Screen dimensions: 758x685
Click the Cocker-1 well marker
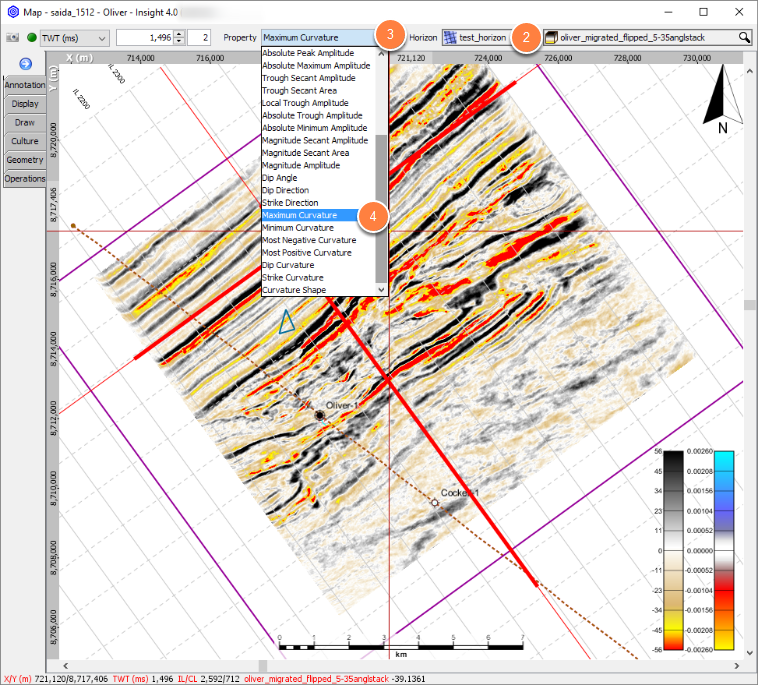pos(435,503)
